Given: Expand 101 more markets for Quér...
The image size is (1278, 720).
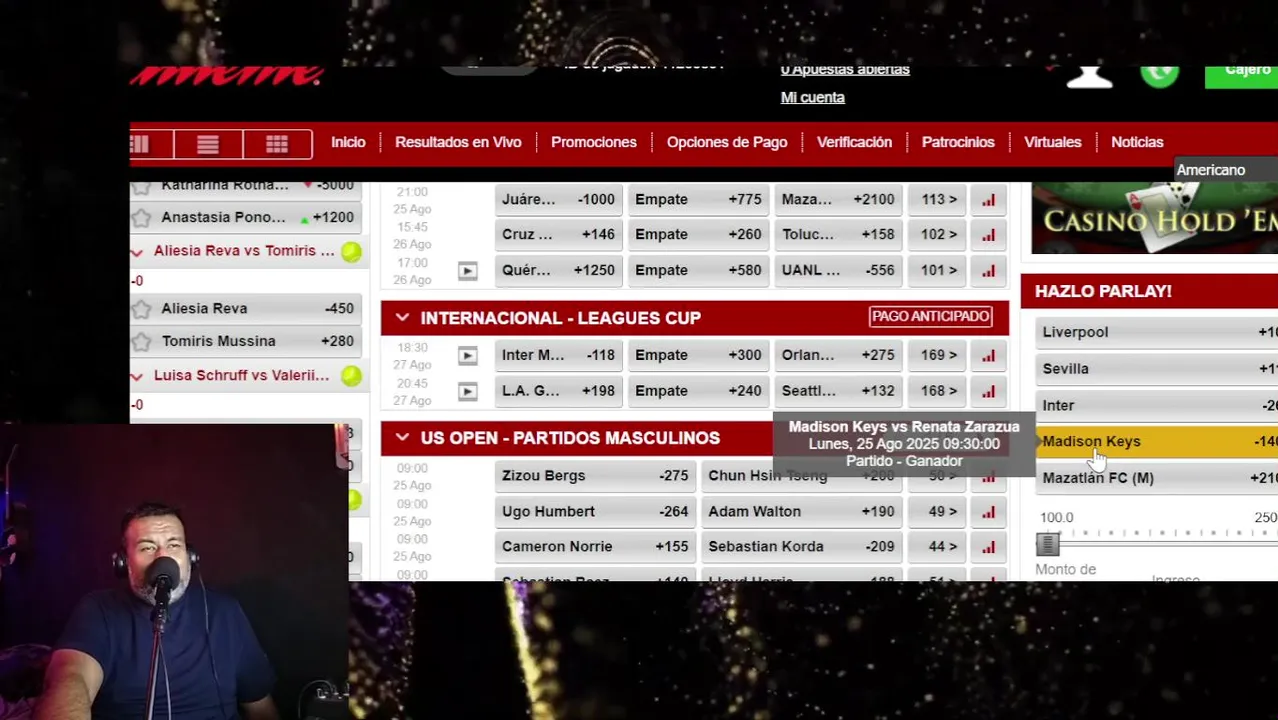Looking at the screenshot, I should (939, 270).
